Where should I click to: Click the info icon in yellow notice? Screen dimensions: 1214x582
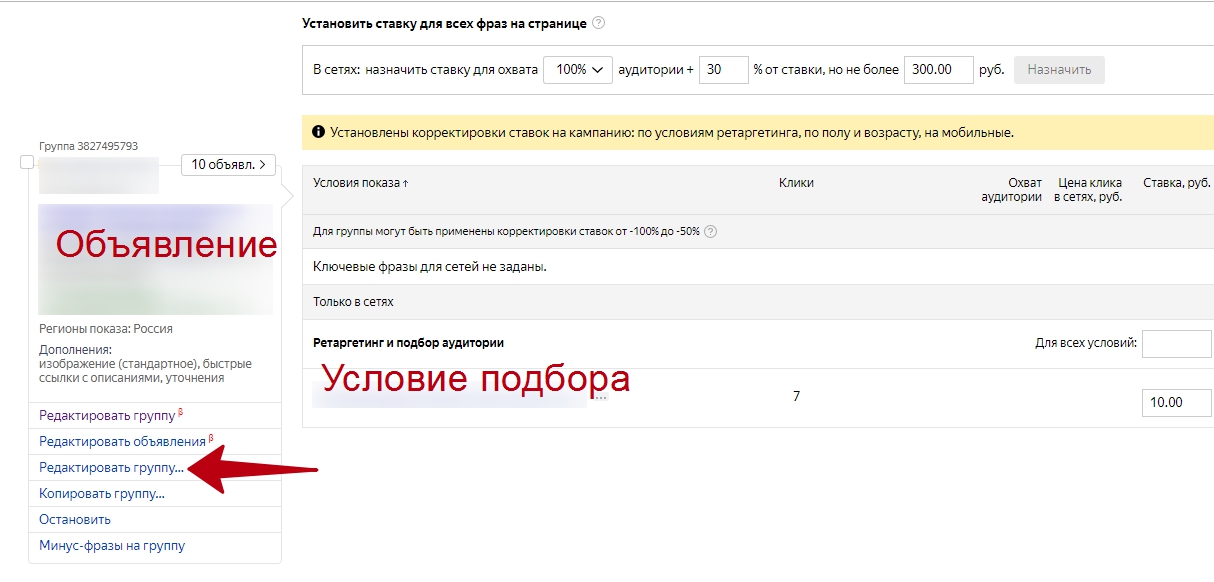pos(318,132)
